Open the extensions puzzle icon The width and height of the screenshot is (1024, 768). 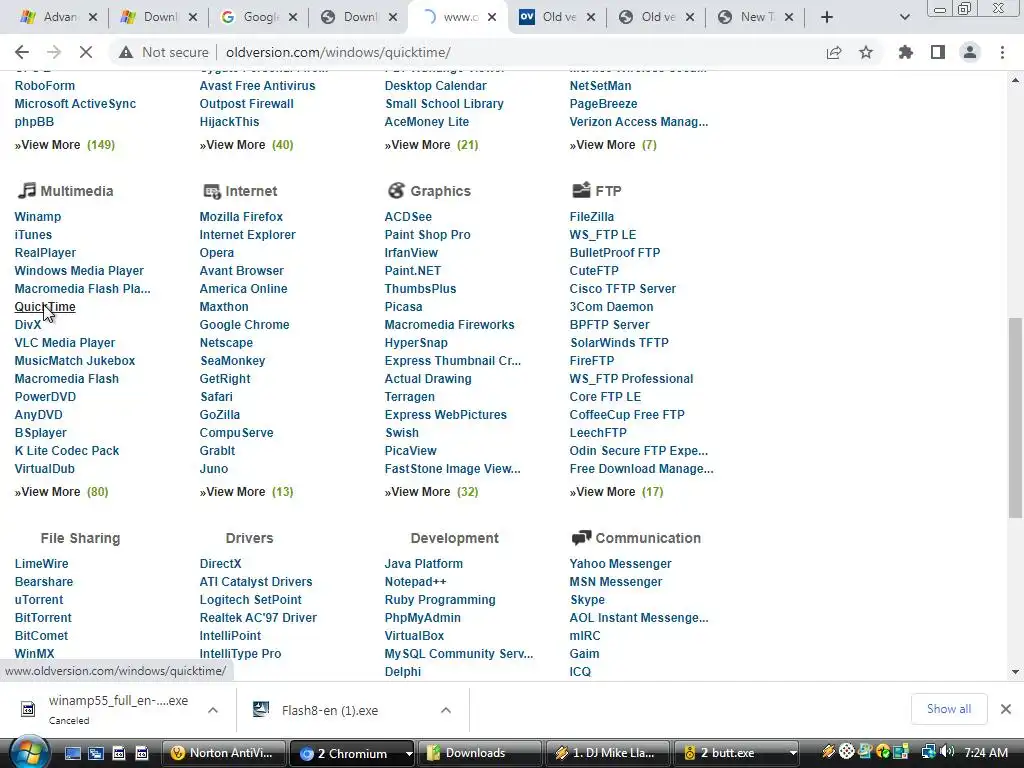[x=906, y=52]
